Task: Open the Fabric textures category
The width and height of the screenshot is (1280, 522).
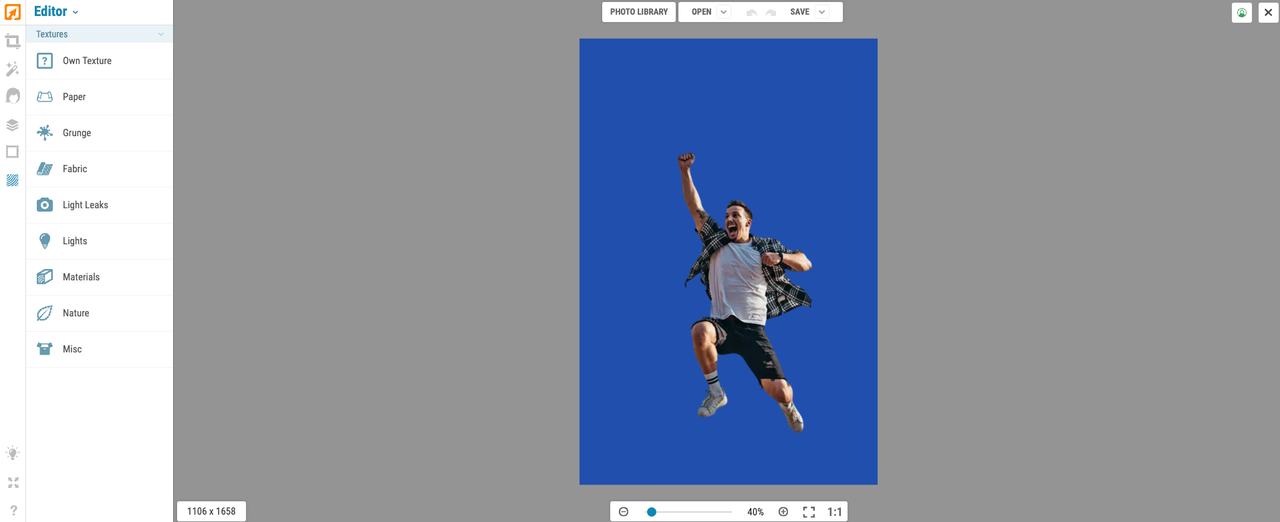Action: [99, 169]
